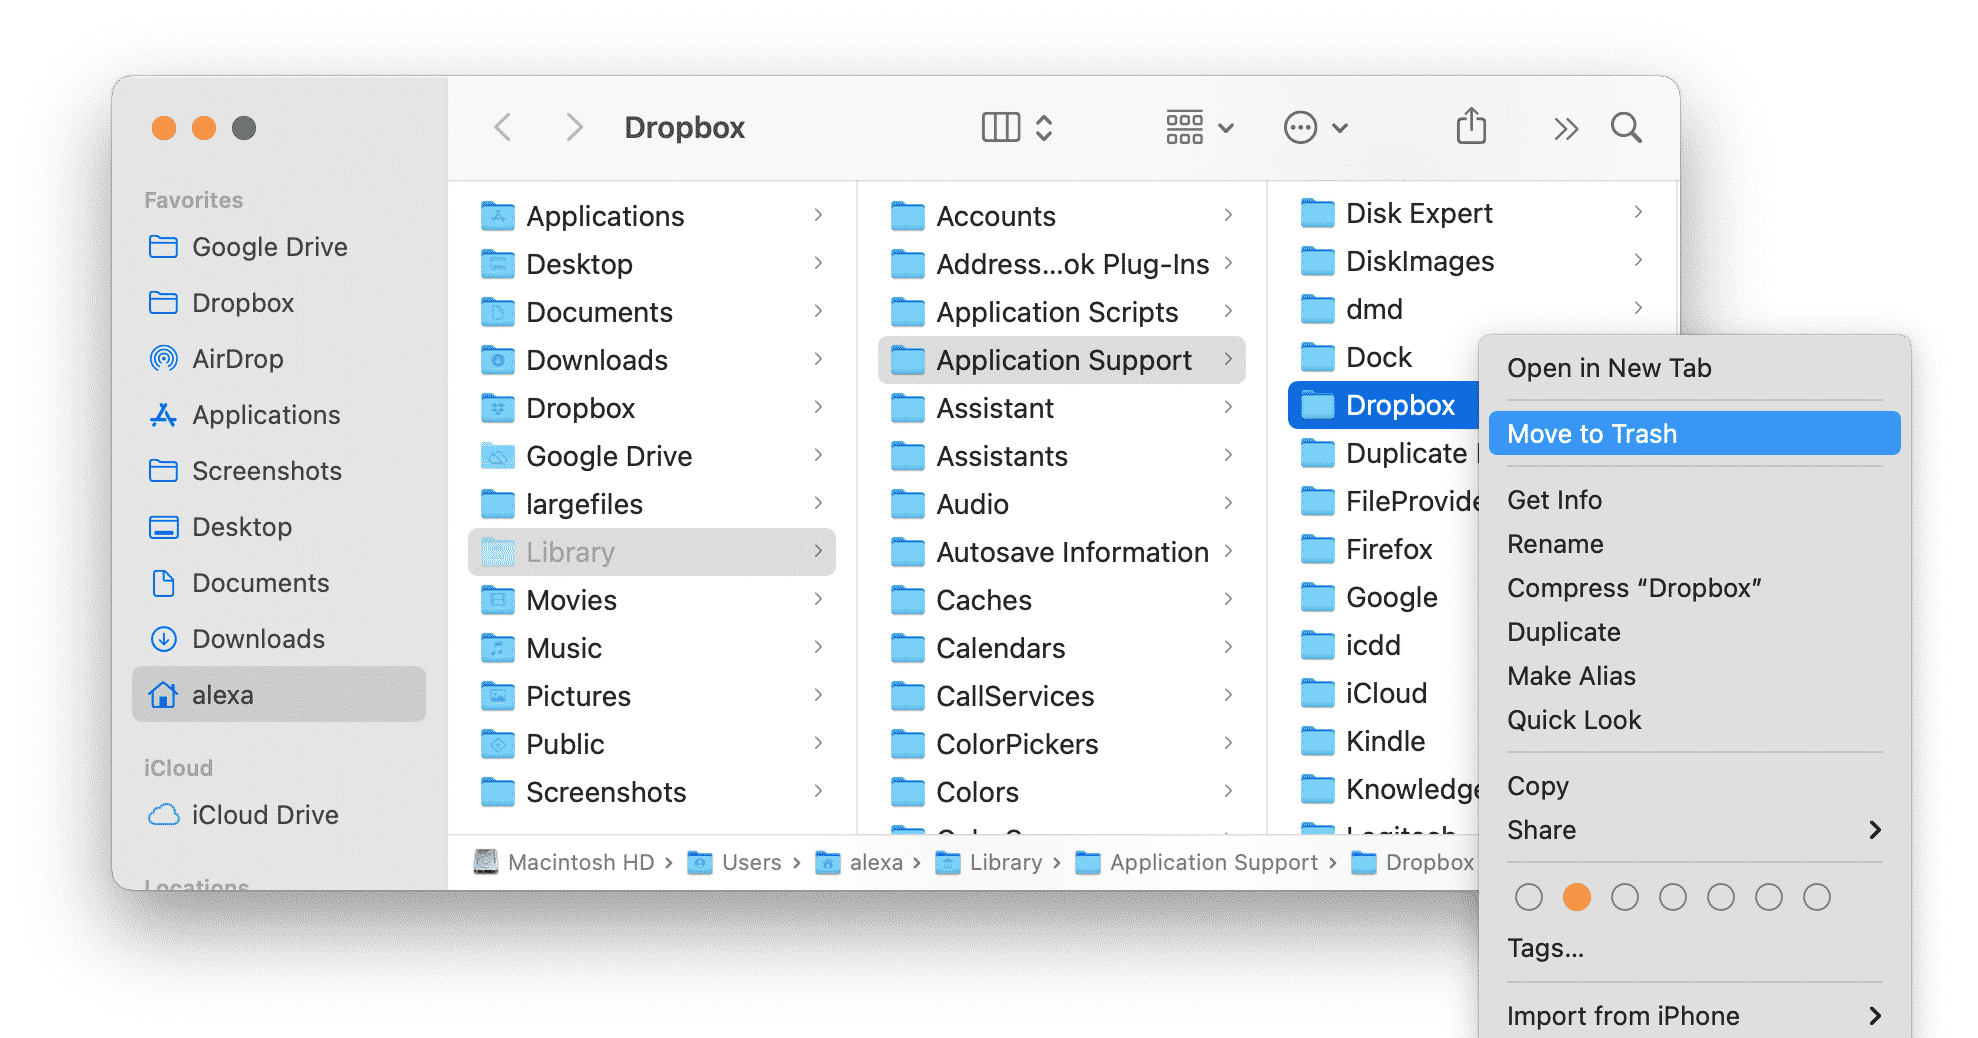This screenshot has width=1978, height=1038.
Task: Select Application Support folder in second column
Action: 1061,360
